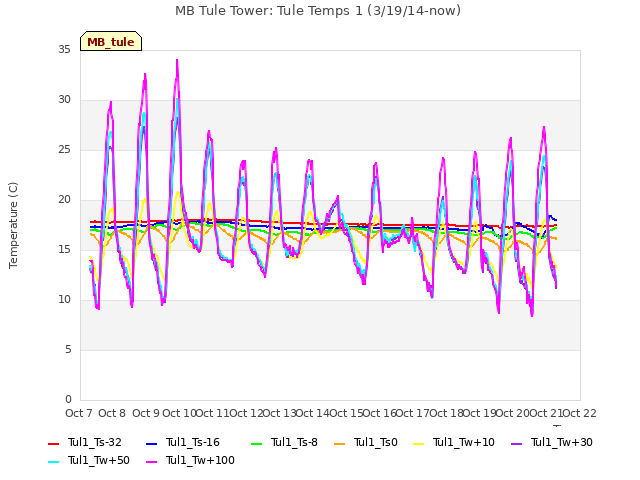This screenshot has width=640, height=480.
Task: Click the chart title MB Tule Tower
Action: pos(318,11)
